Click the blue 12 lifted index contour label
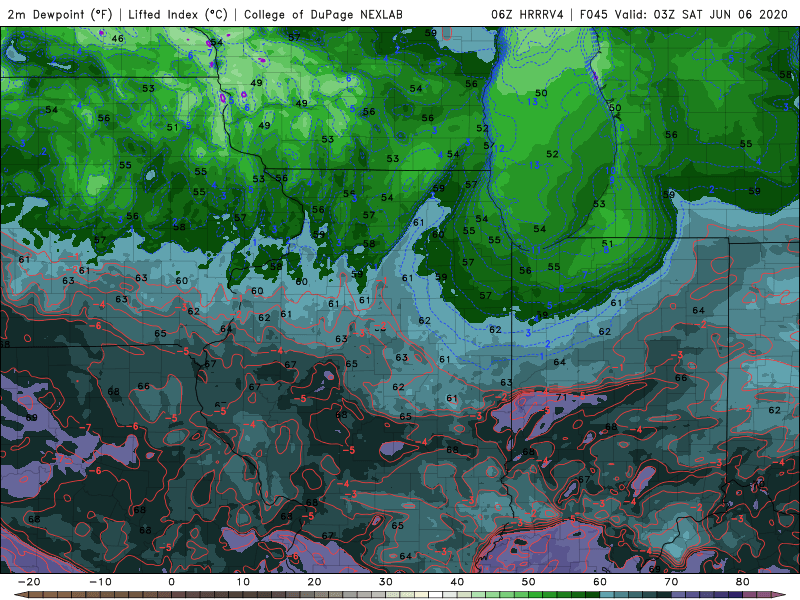 pos(499,148)
